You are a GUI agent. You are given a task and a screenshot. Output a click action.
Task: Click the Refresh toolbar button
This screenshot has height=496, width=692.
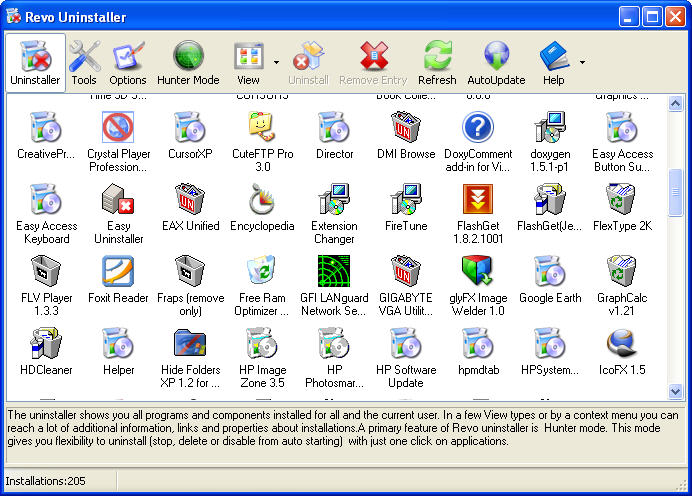(x=437, y=62)
